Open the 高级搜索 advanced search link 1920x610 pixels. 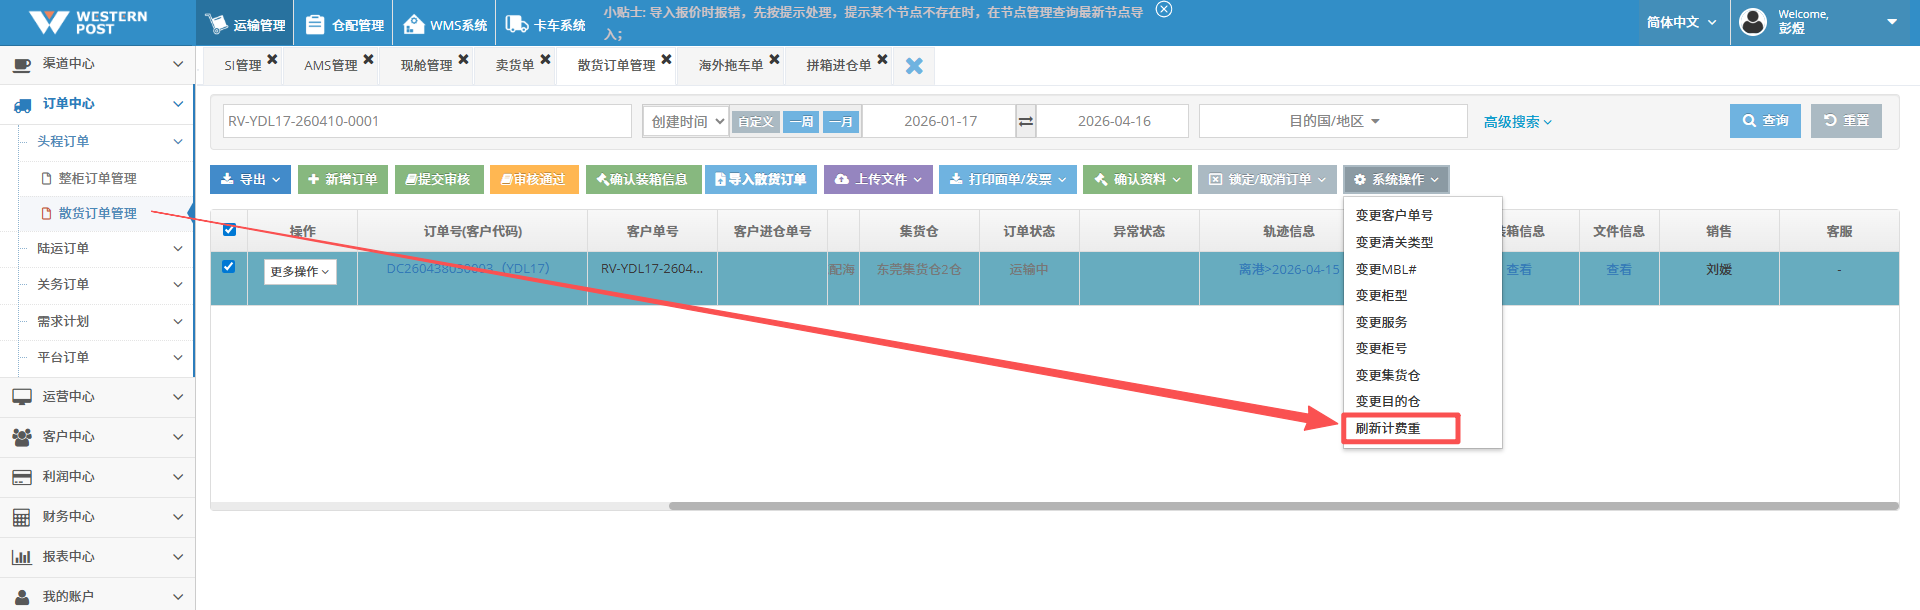(1517, 122)
